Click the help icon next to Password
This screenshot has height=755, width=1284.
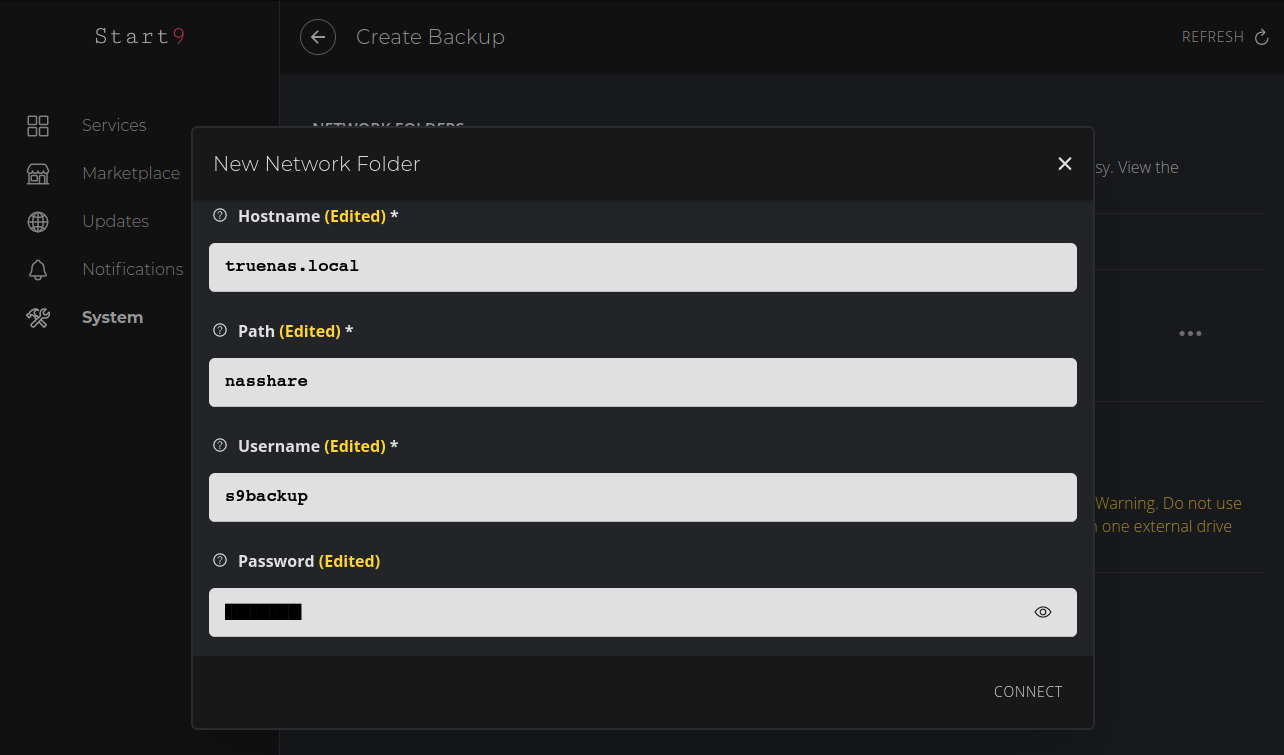click(221, 561)
